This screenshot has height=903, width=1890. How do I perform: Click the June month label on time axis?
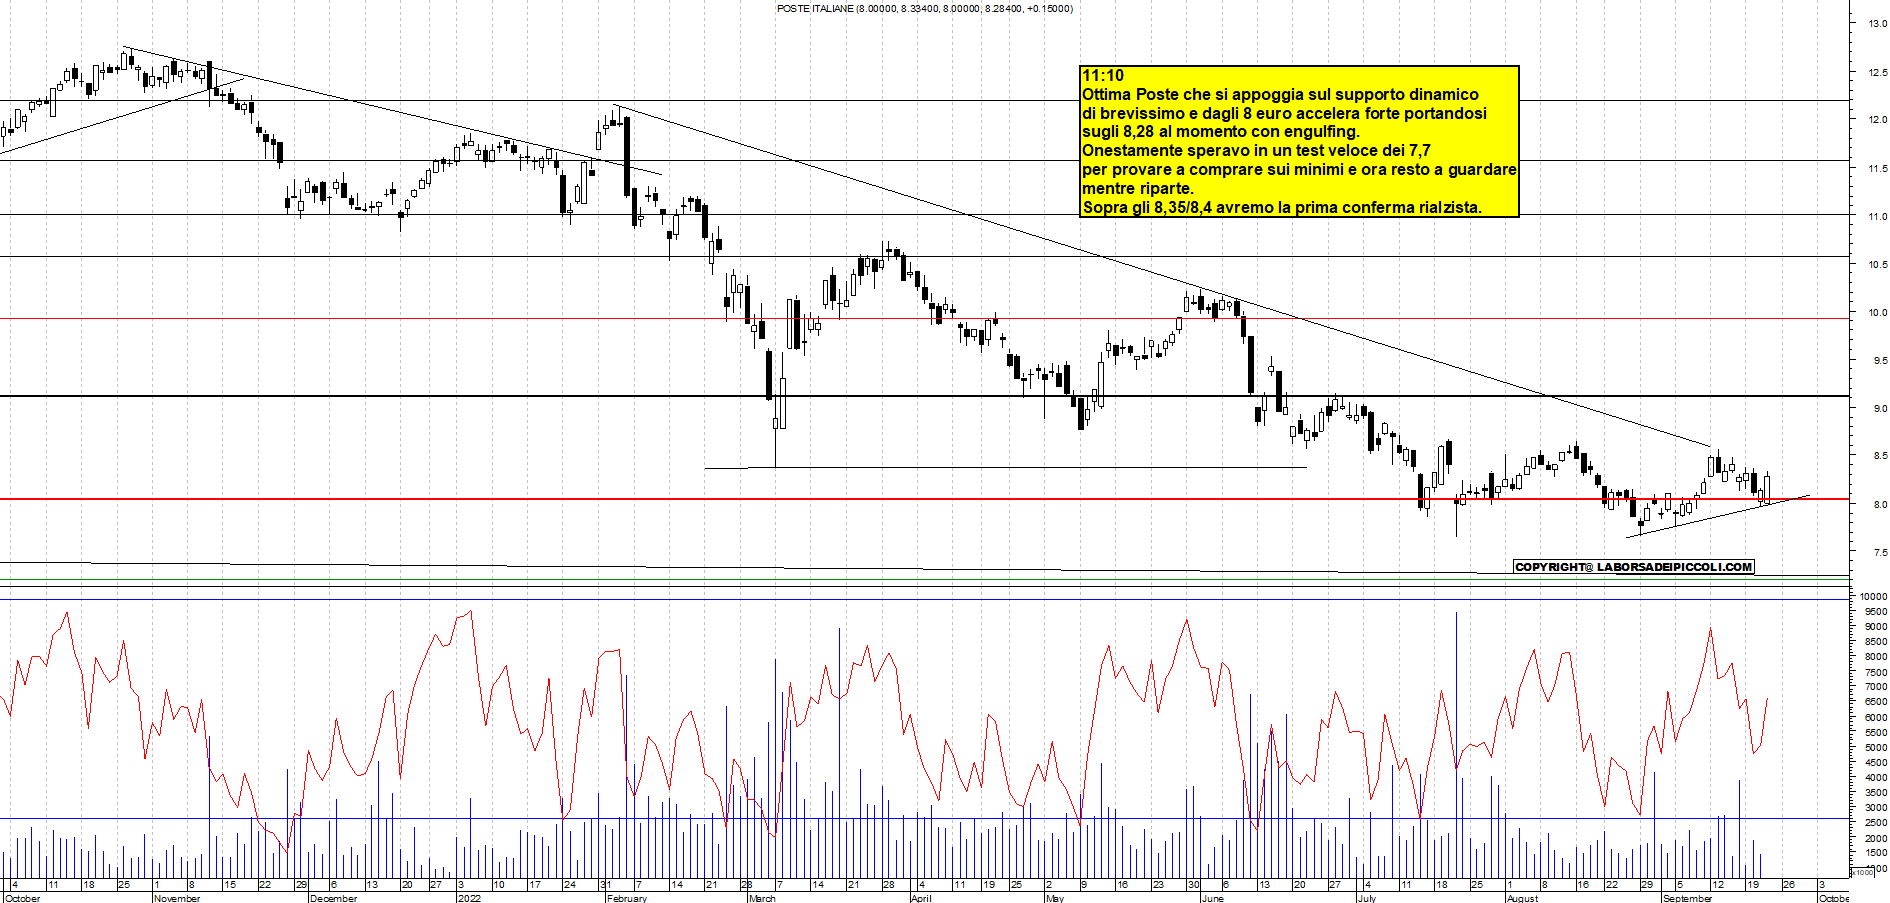(x=1212, y=897)
